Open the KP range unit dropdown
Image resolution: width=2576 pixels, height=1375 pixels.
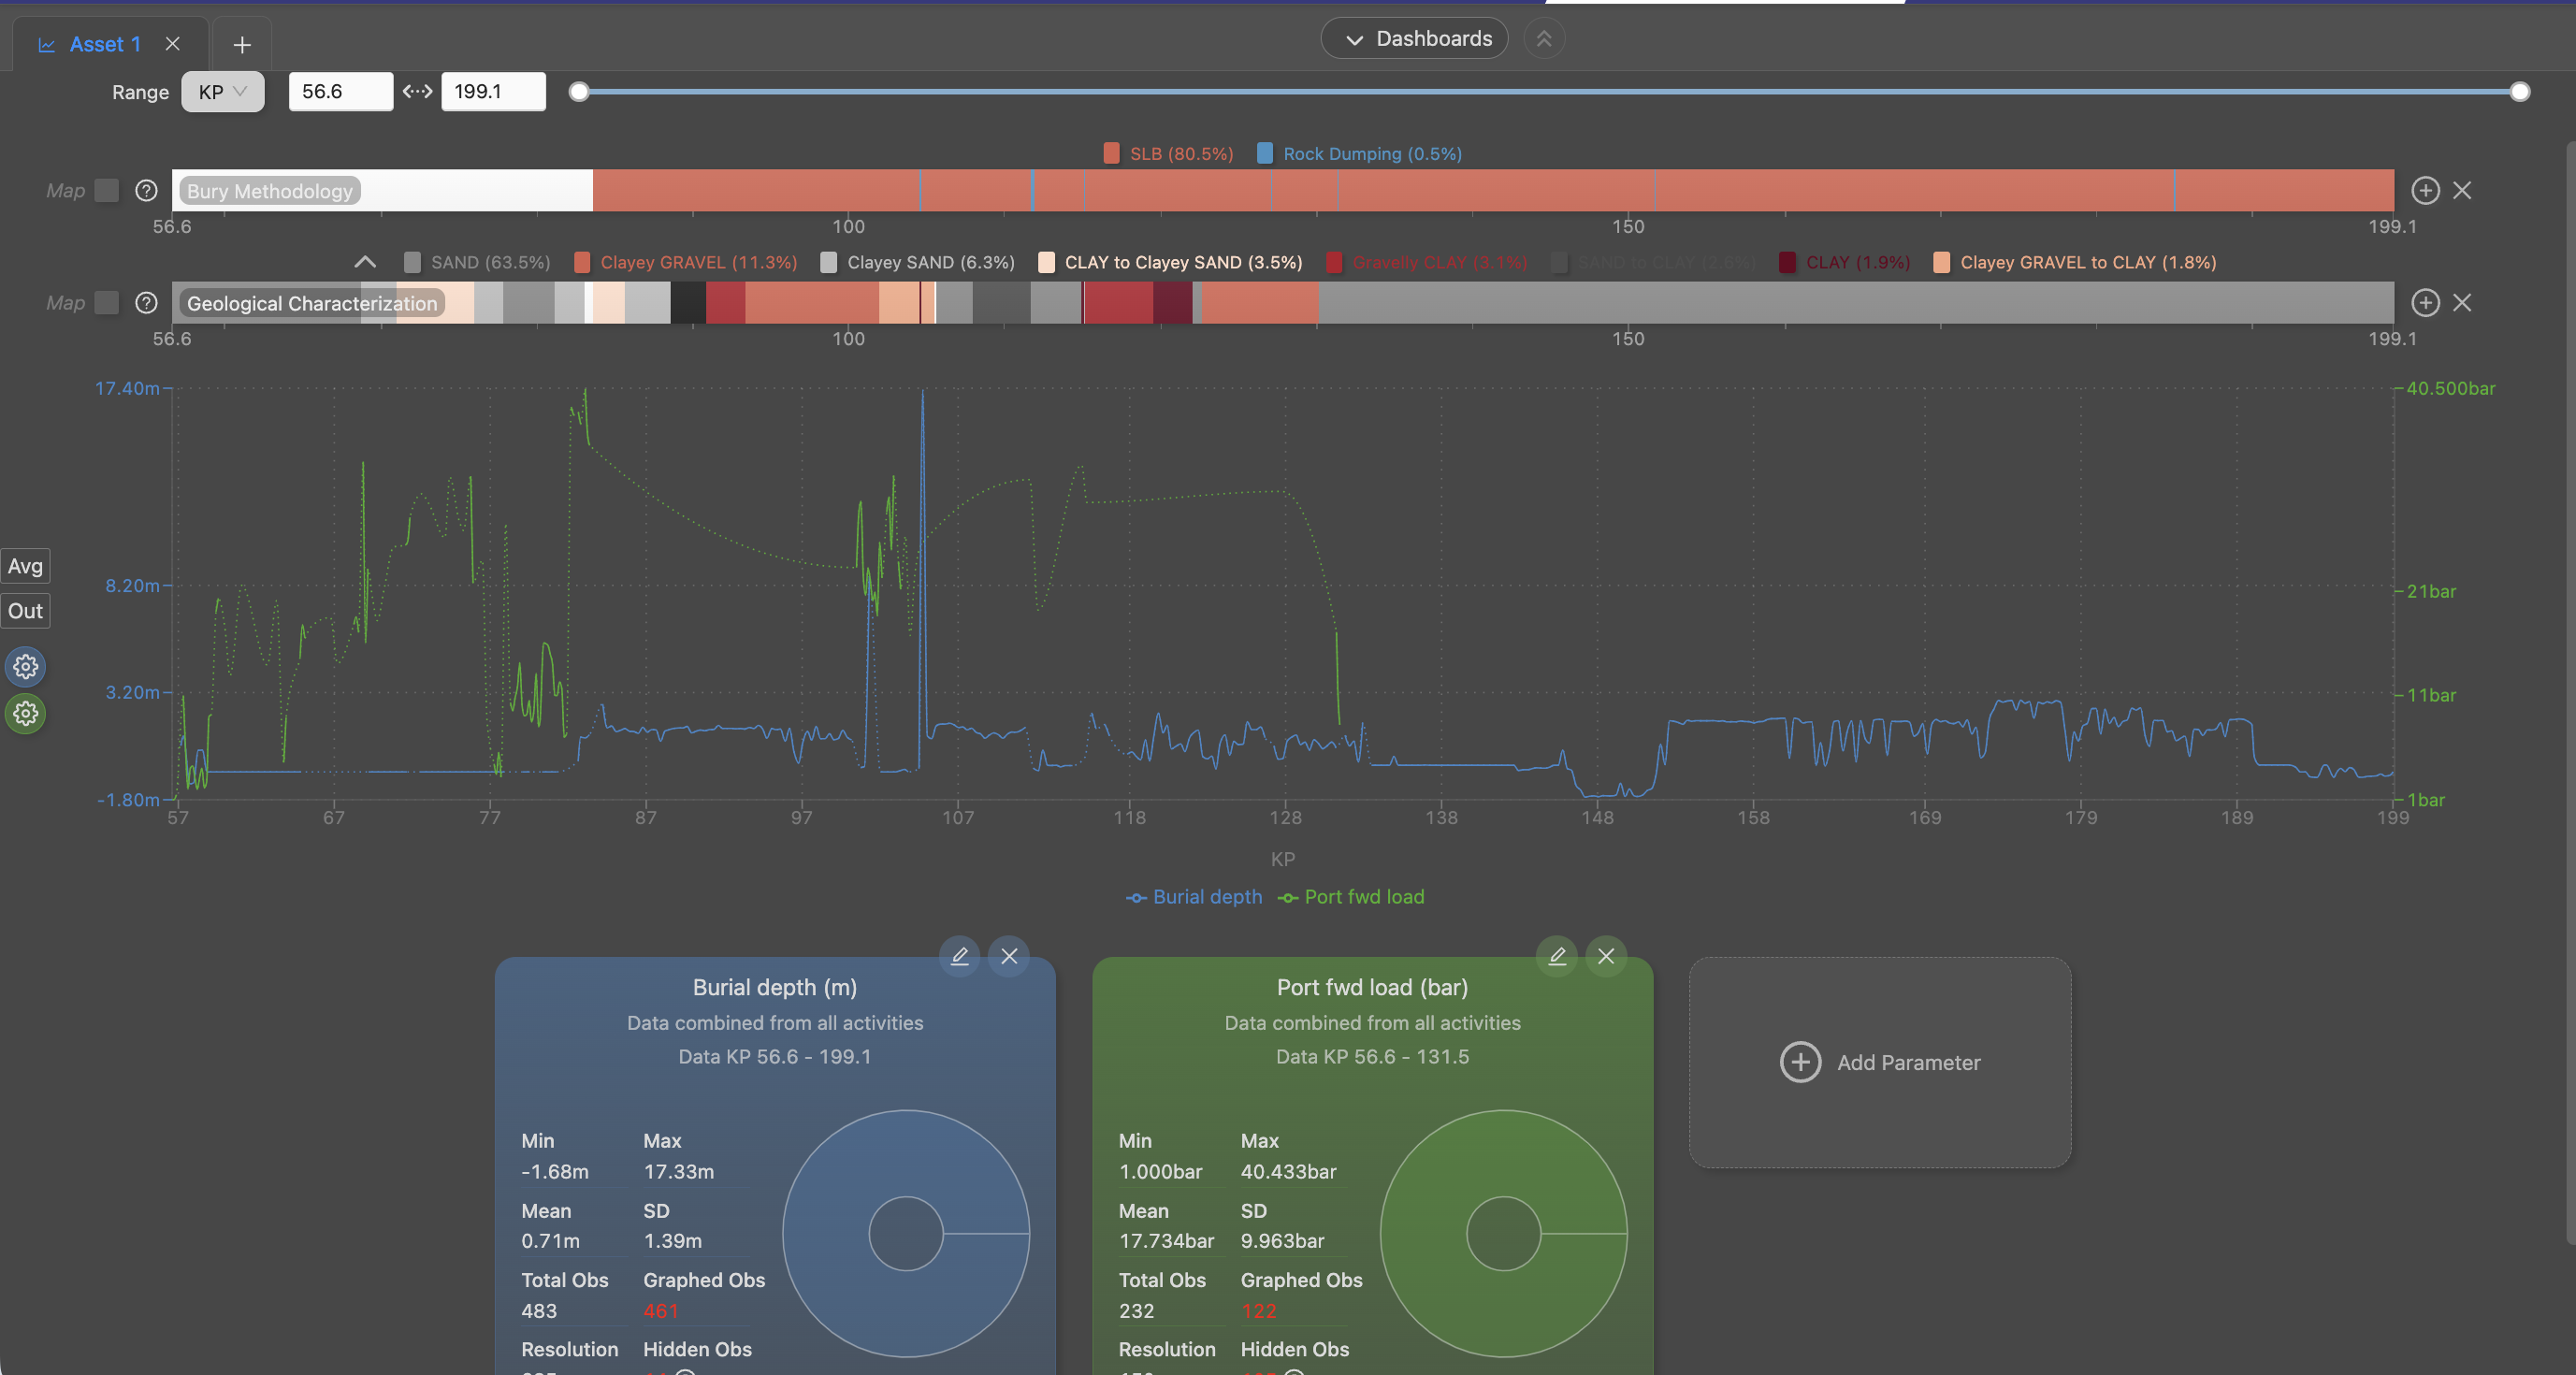coord(223,92)
